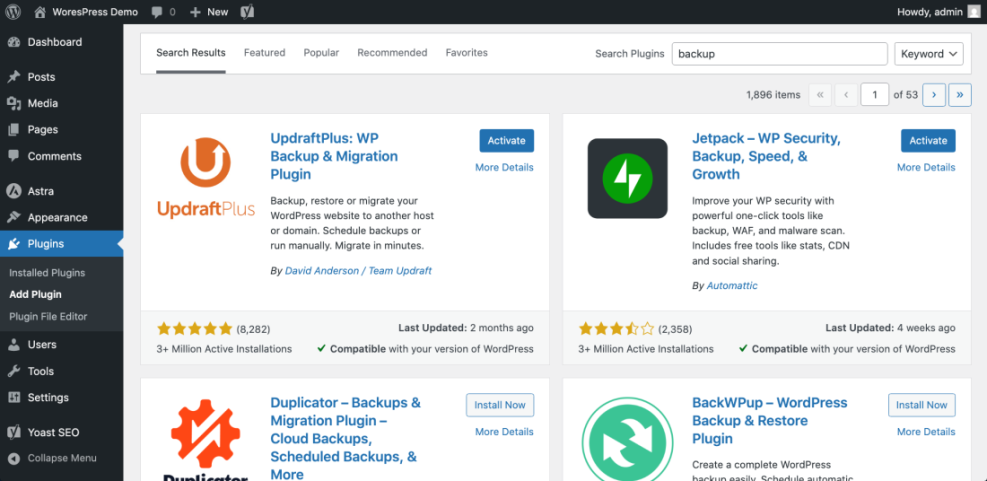Screen dimensions: 987x481
Task: Open Add Plugin submenu item
Action: (35, 294)
